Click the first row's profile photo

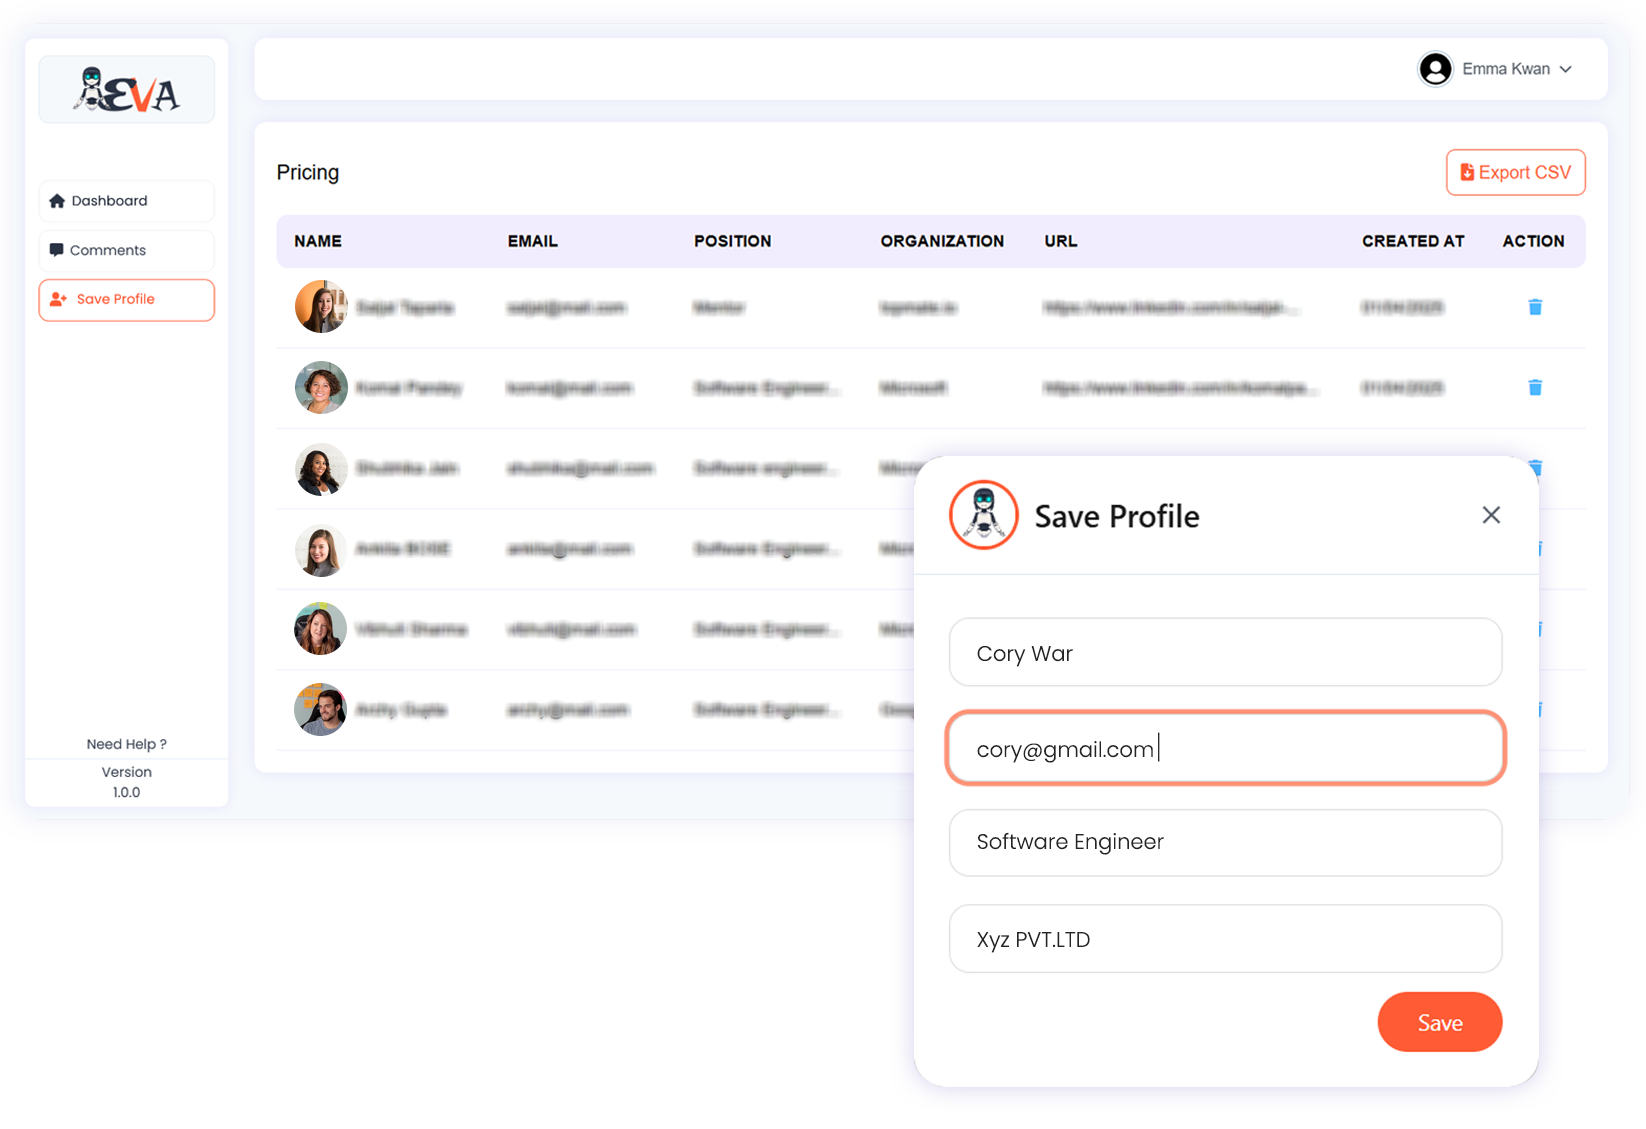(320, 307)
